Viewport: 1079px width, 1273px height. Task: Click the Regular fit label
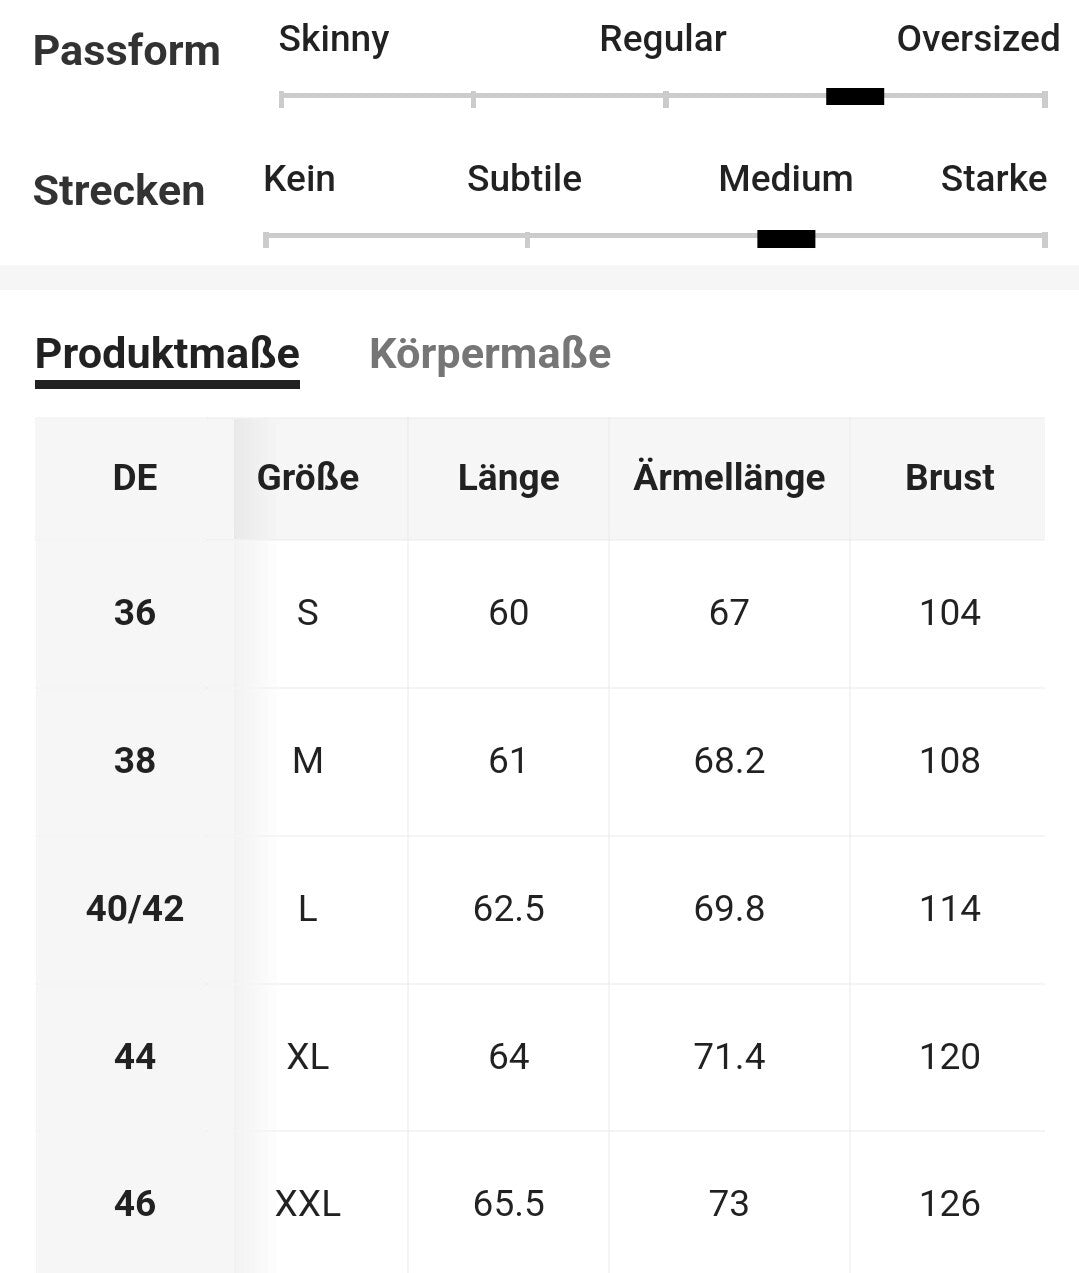pos(662,39)
